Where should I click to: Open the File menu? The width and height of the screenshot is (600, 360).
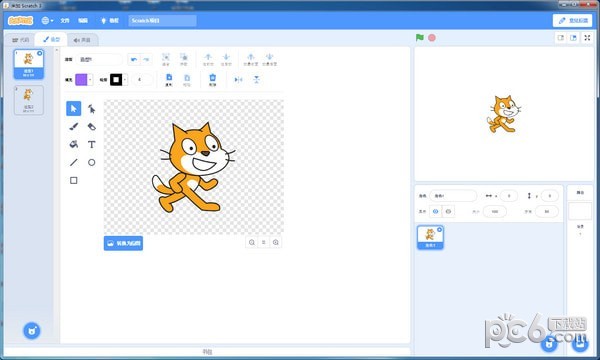pos(65,20)
